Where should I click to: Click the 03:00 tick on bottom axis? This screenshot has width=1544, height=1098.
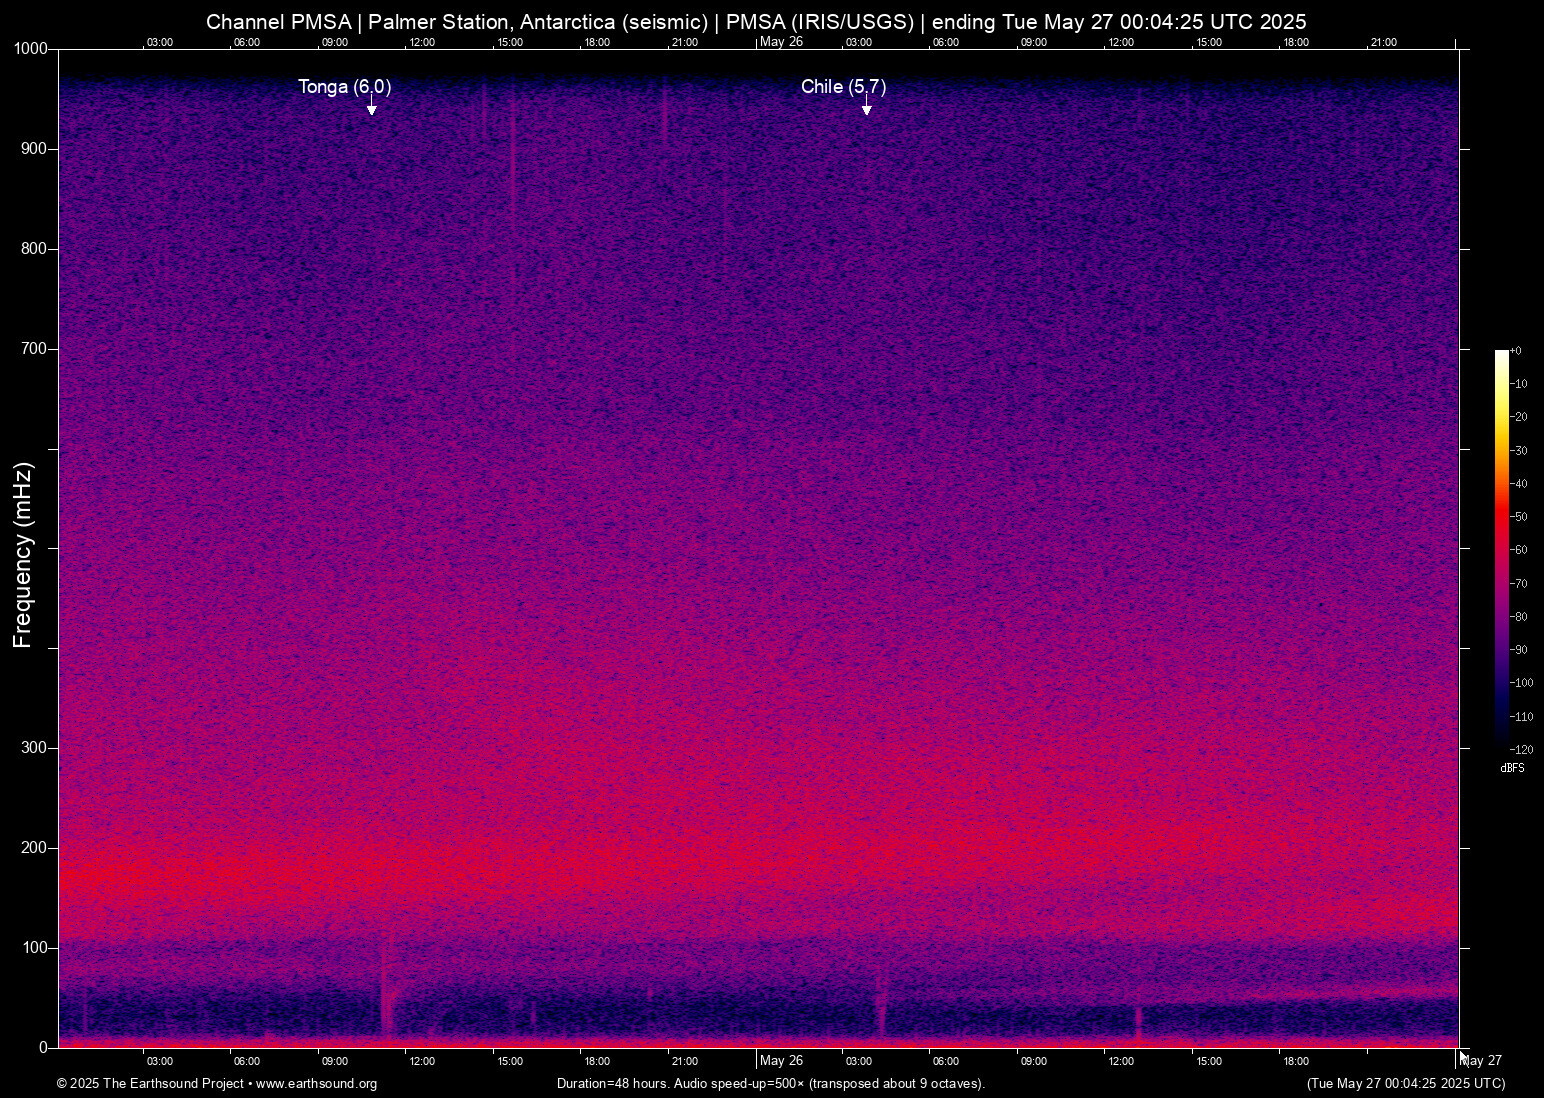(x=159, y=1060)
